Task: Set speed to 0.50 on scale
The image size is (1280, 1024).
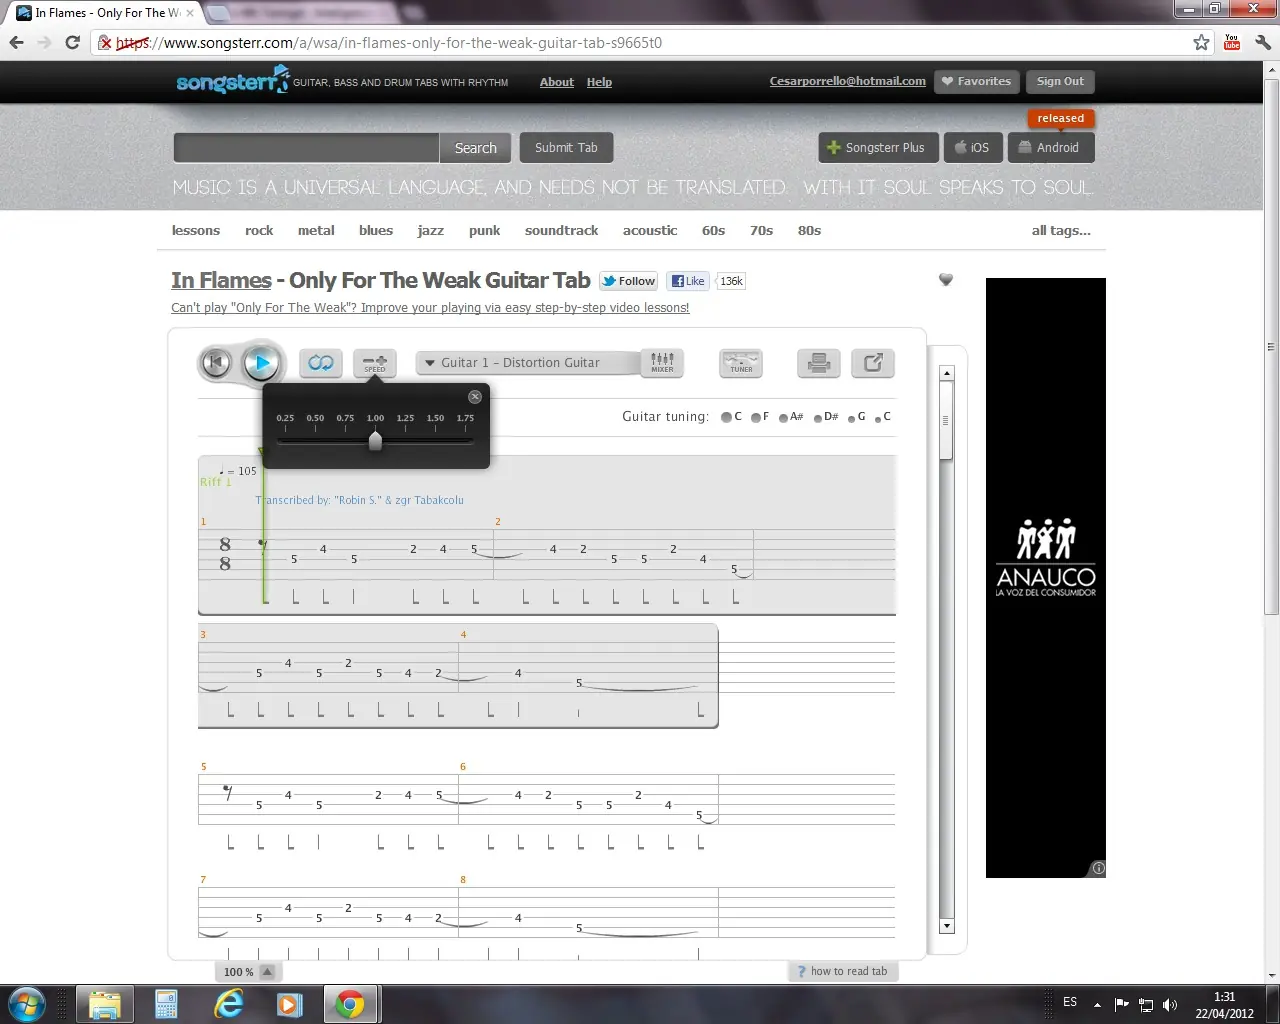Action: pyautogui.click(x=315, y=418)
